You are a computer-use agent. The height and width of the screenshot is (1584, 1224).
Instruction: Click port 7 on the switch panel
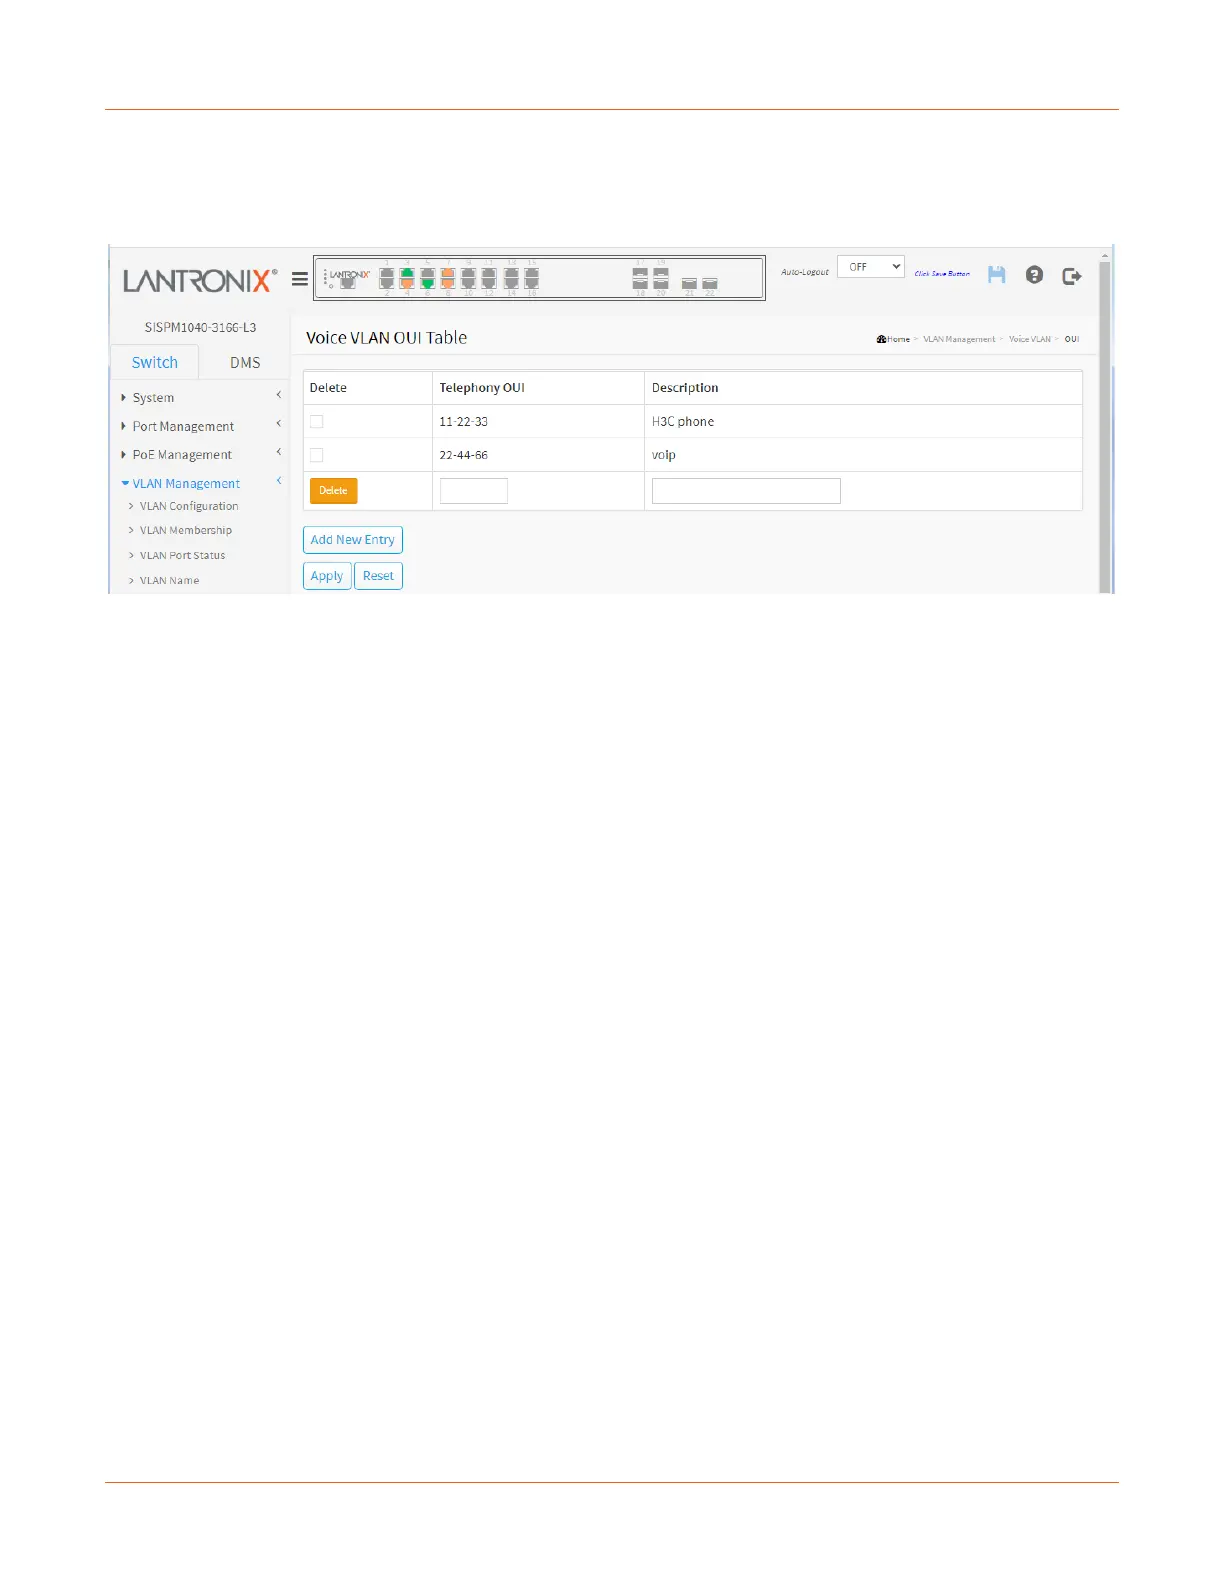pos(448,273)
